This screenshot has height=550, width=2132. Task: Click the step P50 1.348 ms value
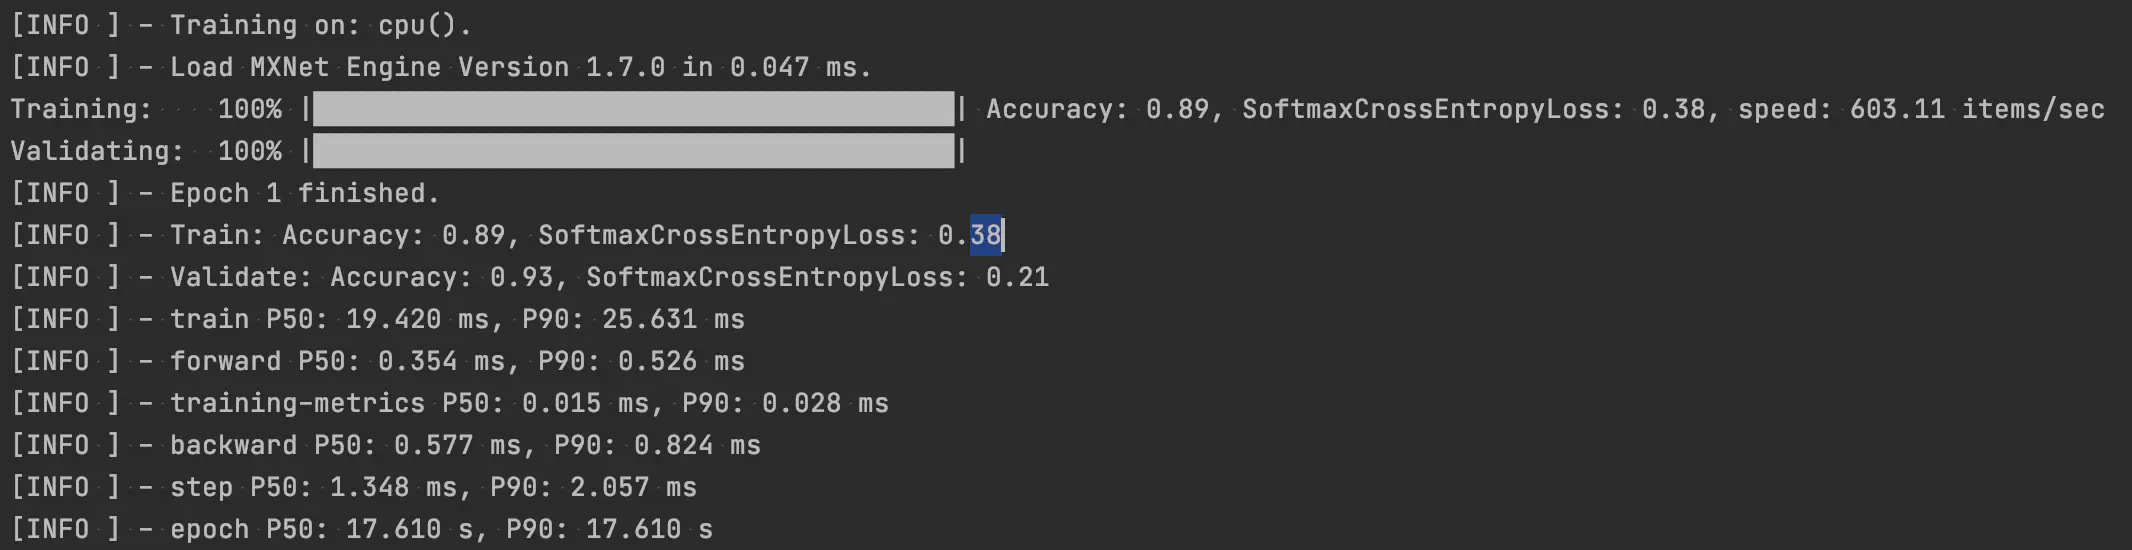pos(392,487)
